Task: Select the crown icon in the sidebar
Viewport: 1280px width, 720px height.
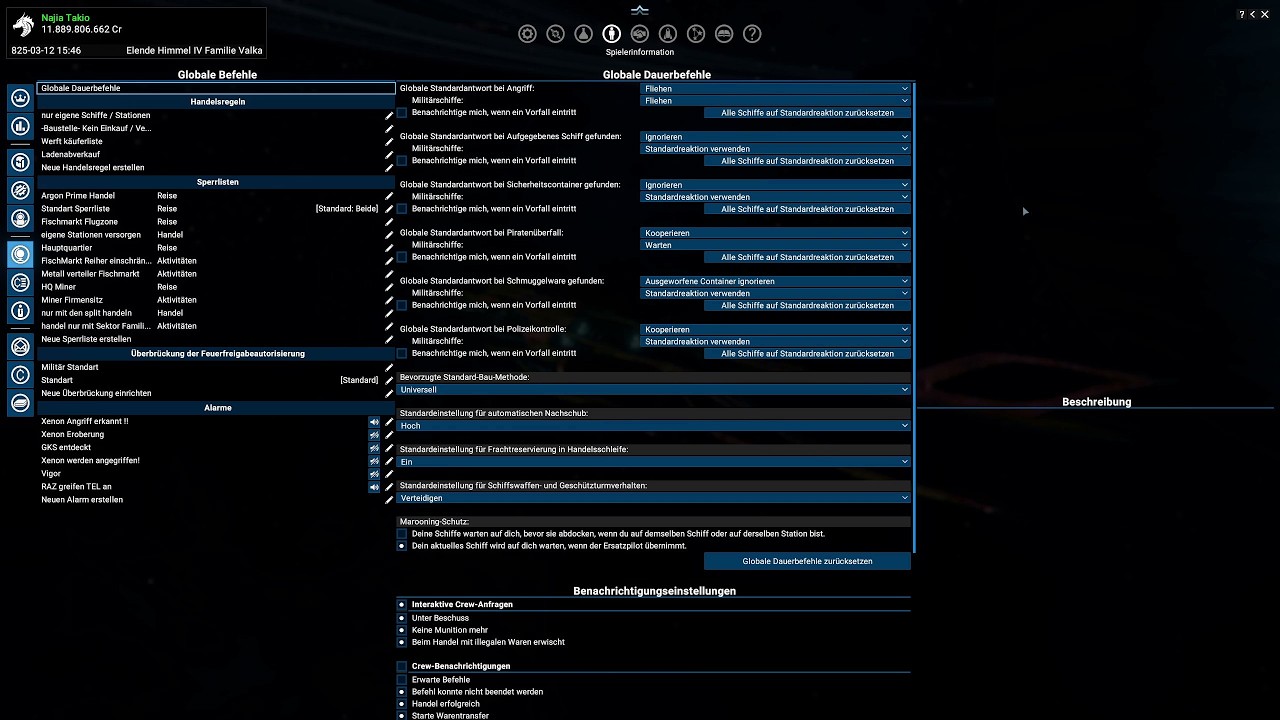Action: coord(20,98)
